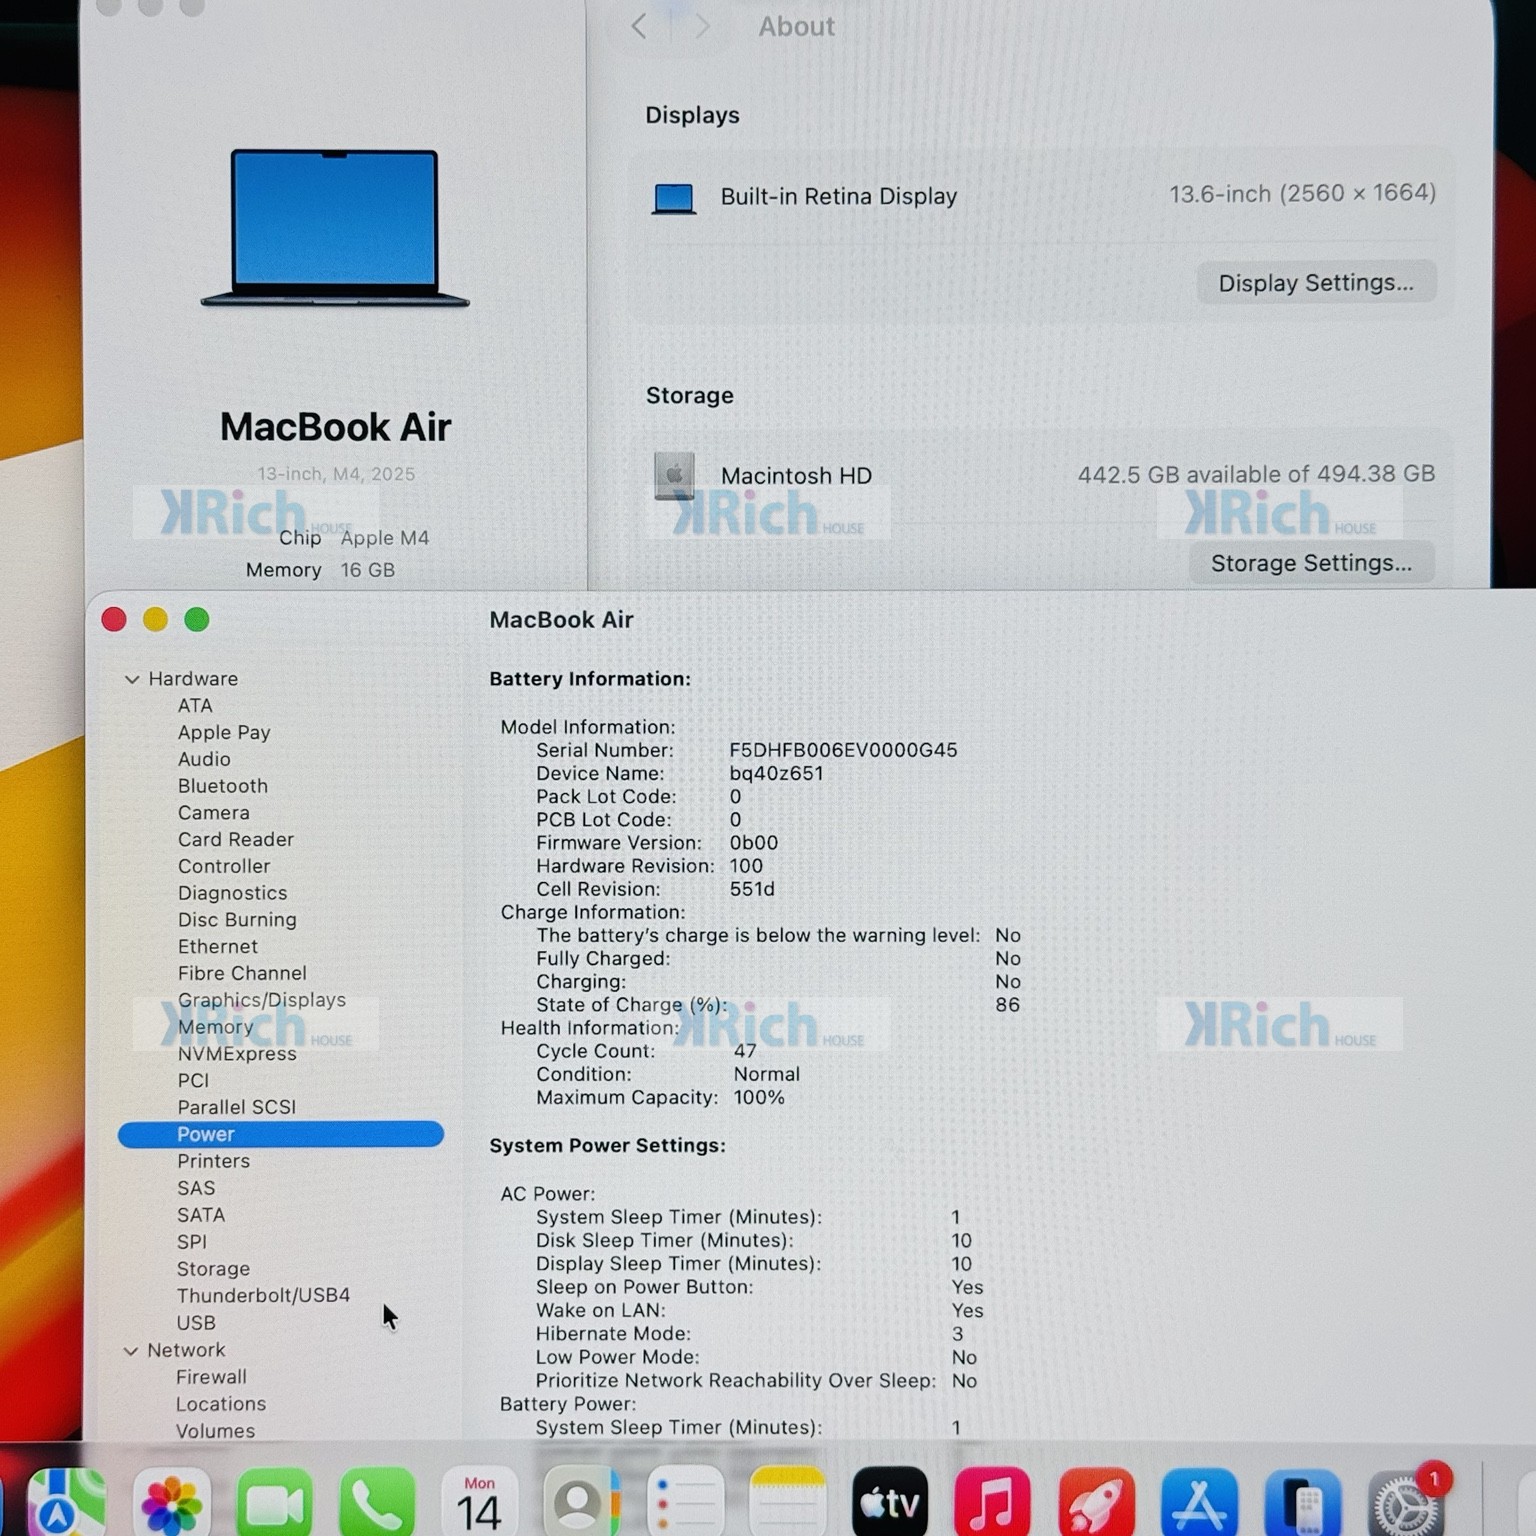Click Maximum Capacity 100% value

click(759, 1097)
